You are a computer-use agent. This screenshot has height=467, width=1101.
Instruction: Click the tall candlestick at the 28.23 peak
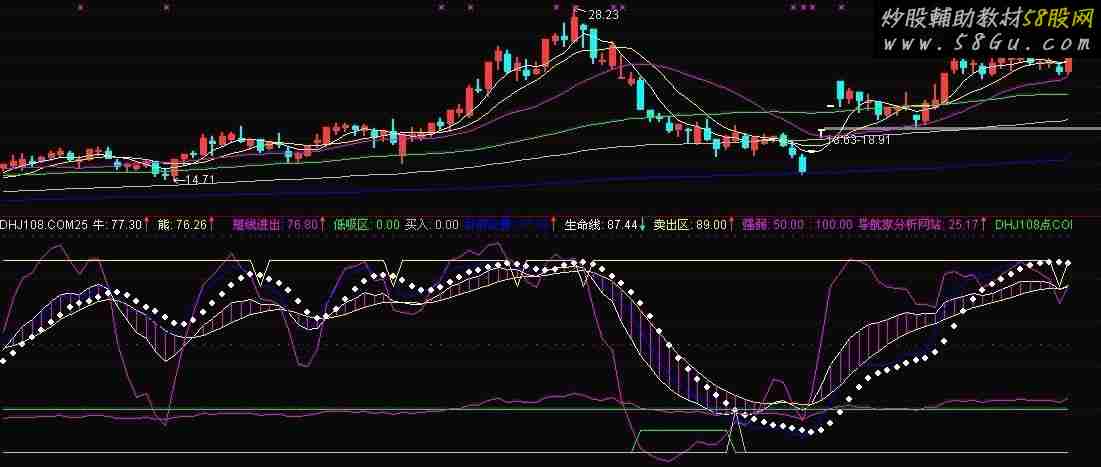pos(575,26)
